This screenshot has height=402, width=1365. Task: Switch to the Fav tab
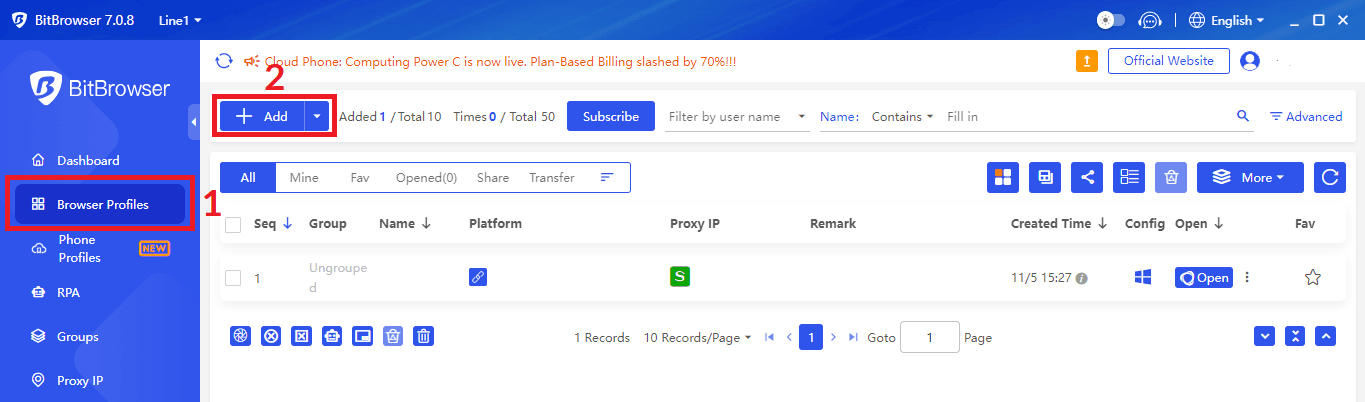(x=360, y=178)
